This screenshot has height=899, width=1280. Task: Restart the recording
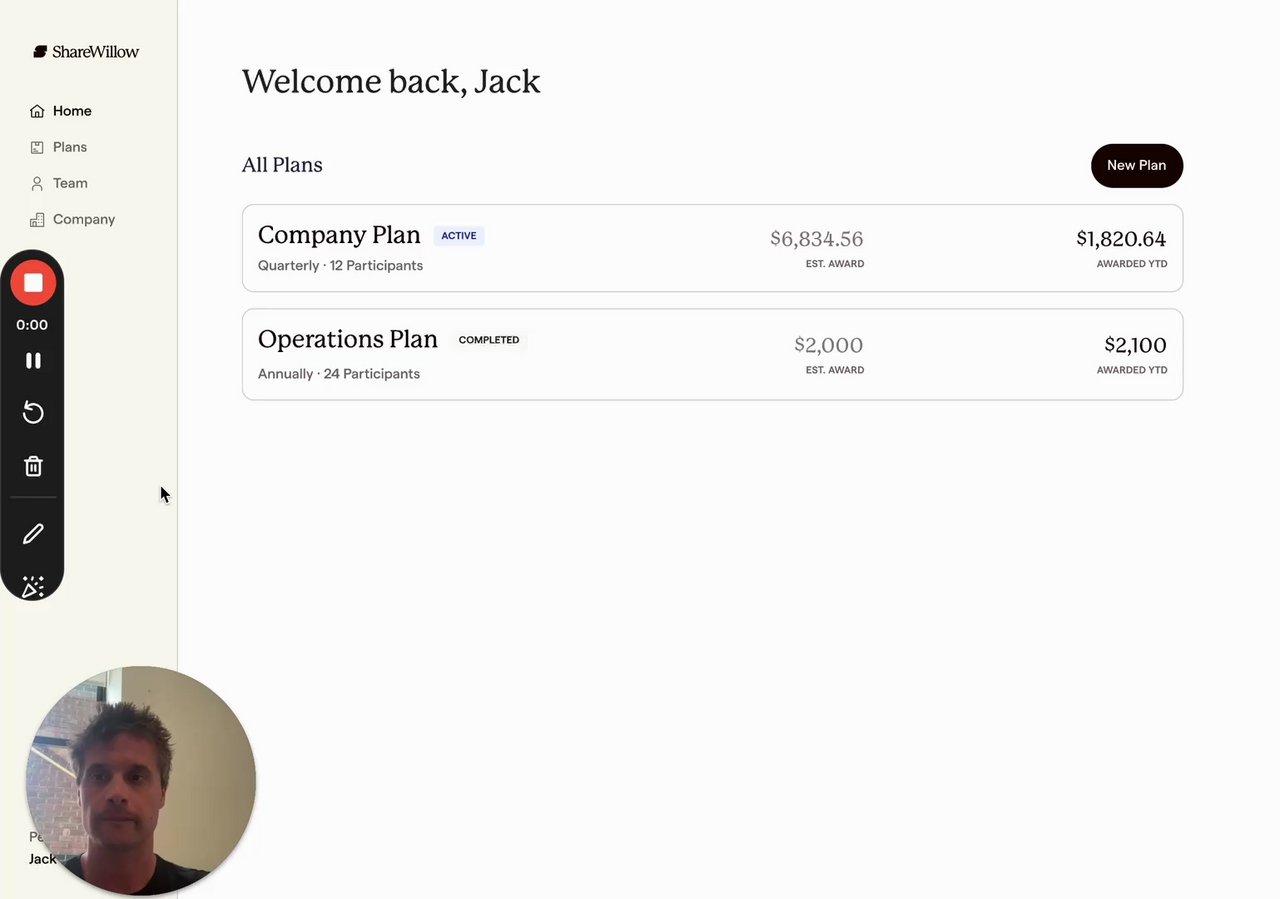pos(33,413)
